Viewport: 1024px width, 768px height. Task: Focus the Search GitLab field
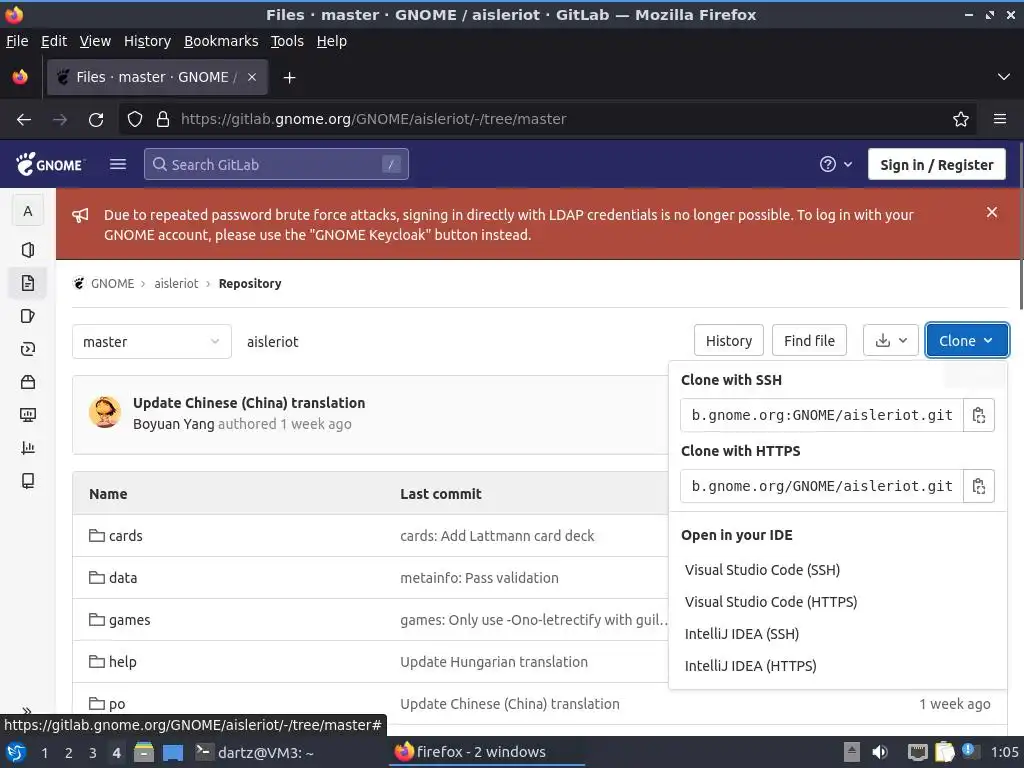tap(276, 164)
